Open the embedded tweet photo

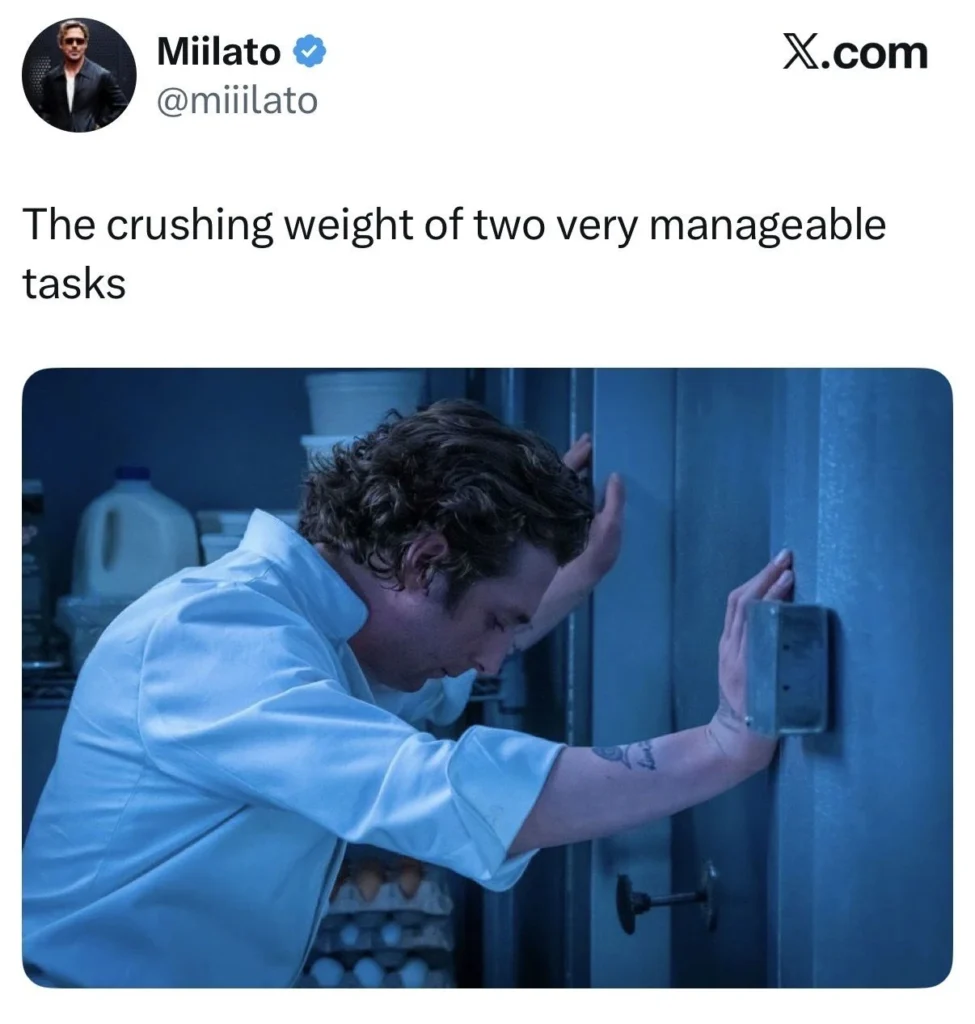pos(487,678)
